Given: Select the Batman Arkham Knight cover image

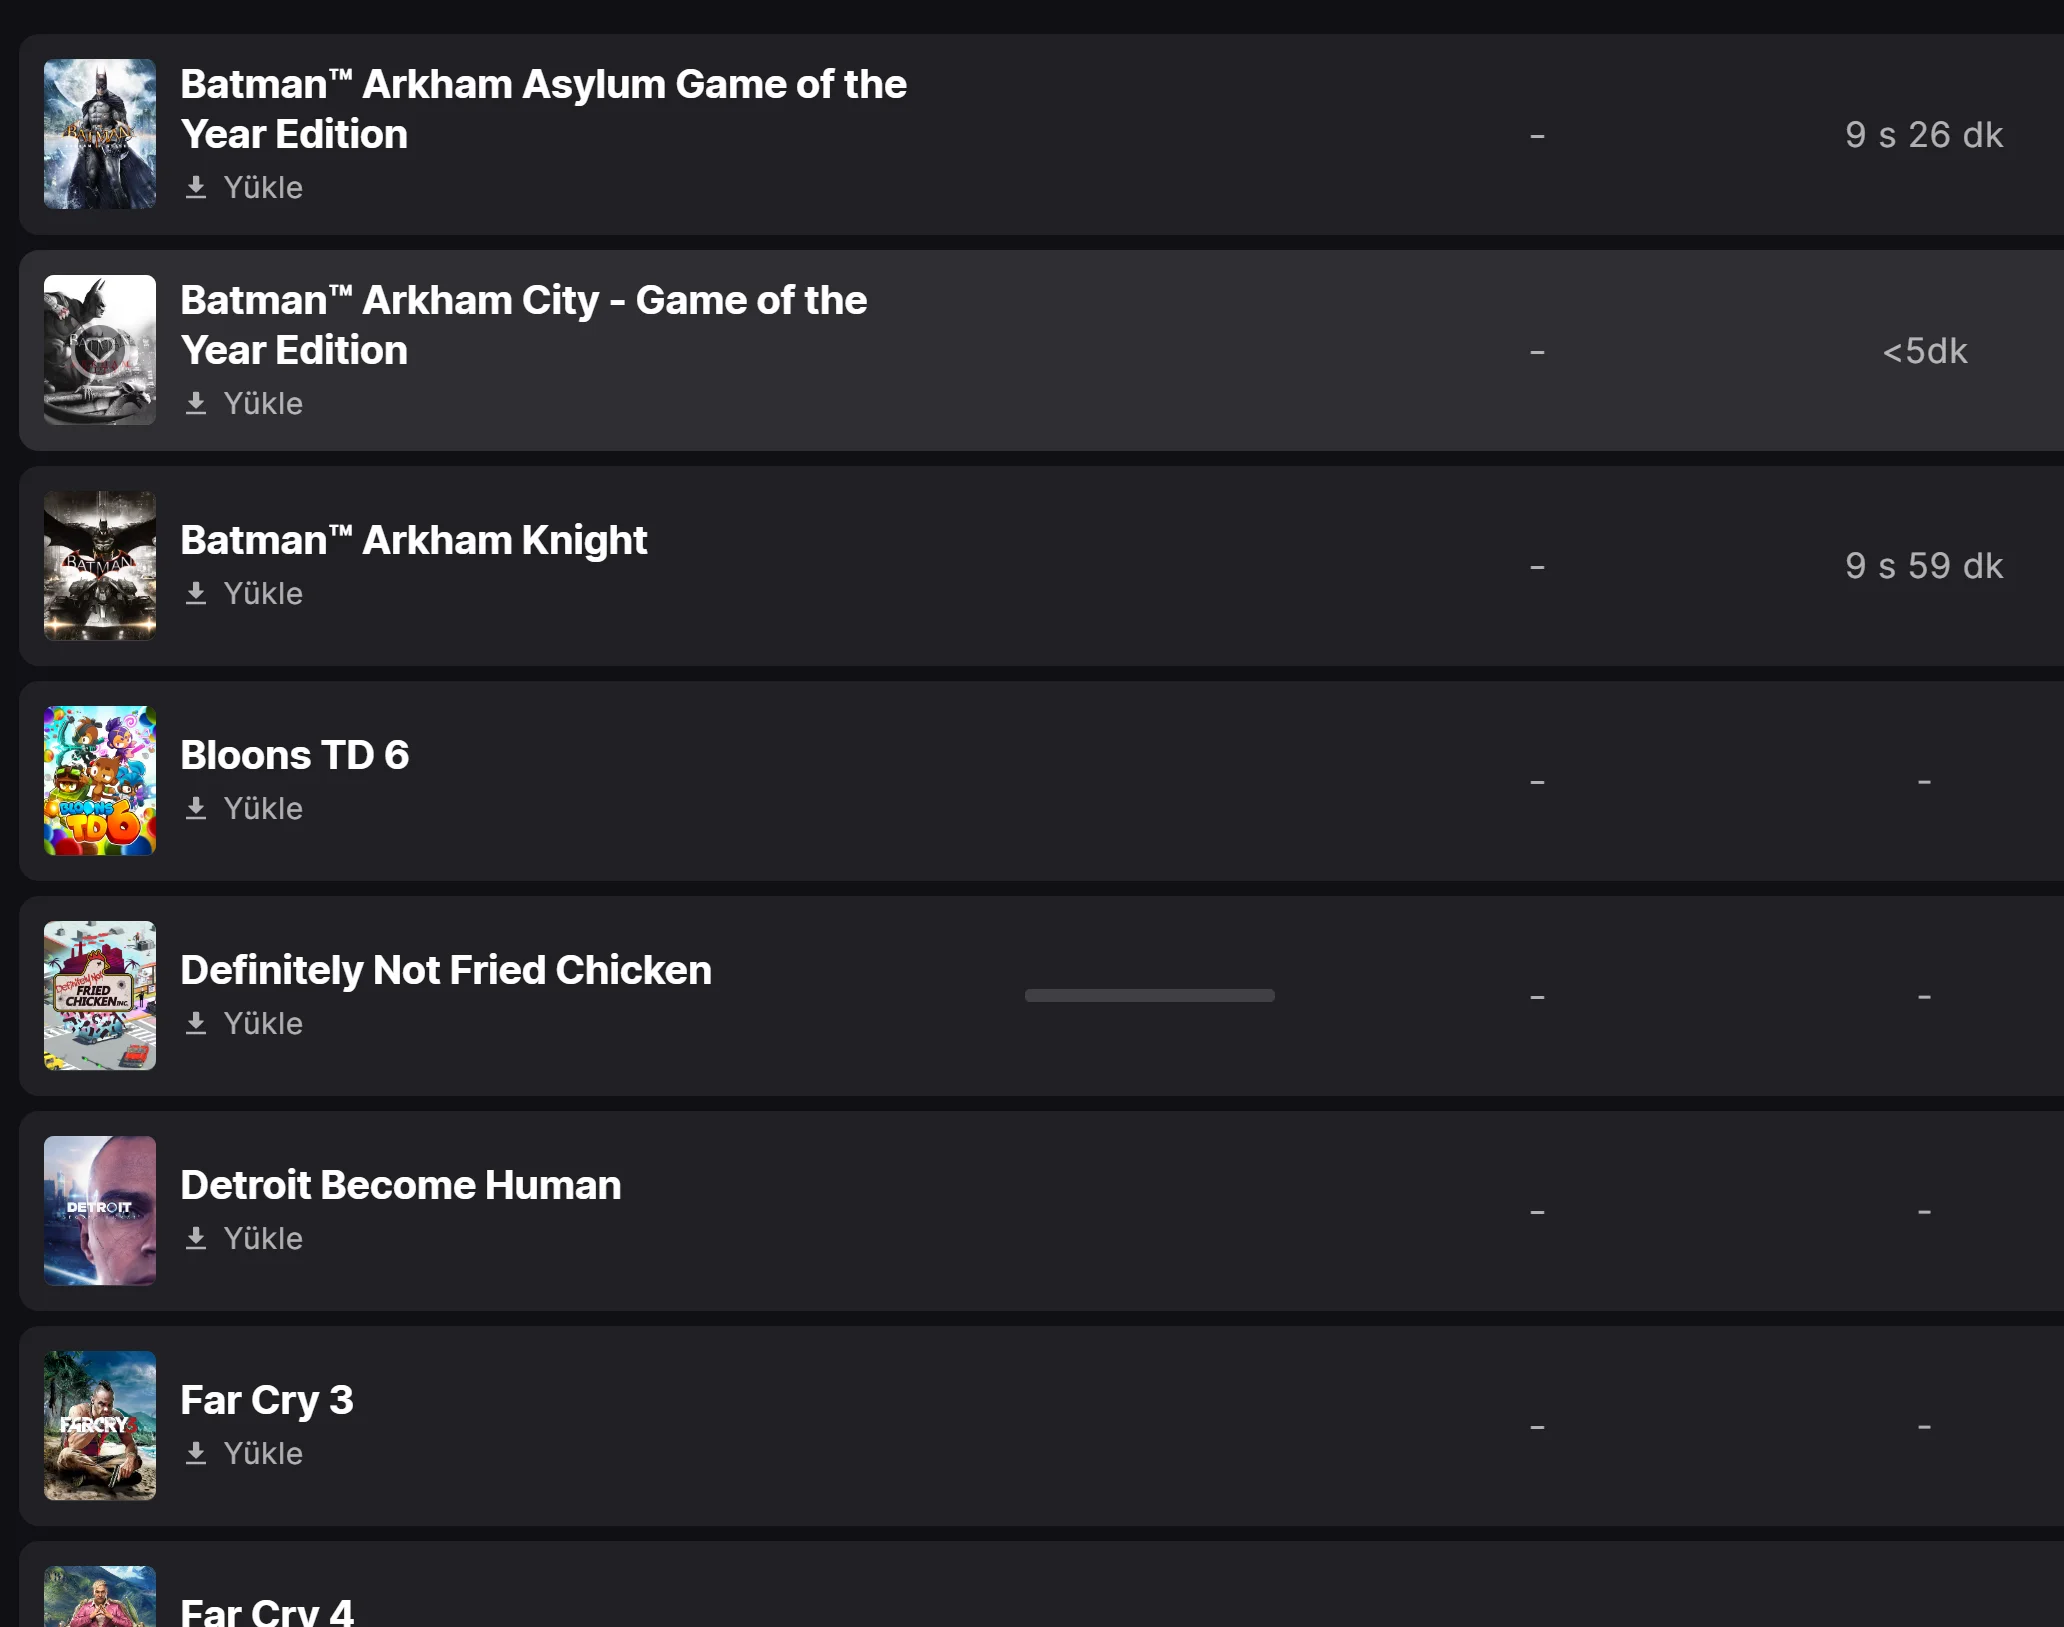Looking at the screenshot, I should tap(100, 565).
